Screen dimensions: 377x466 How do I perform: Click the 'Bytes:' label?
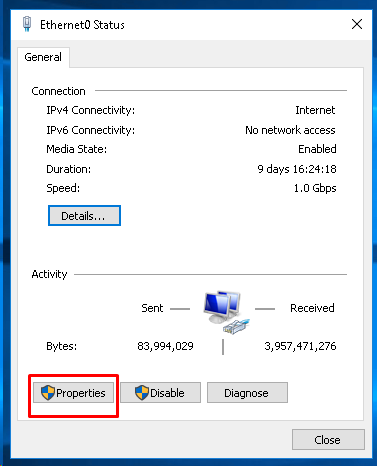pos(62,346)
